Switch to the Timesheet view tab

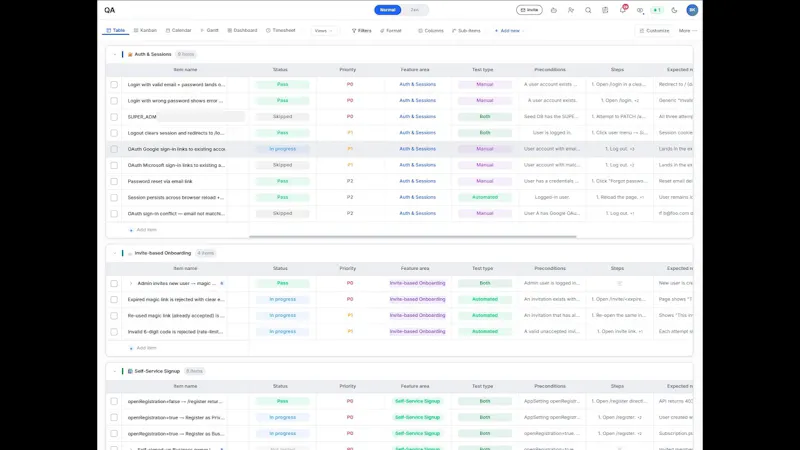(281, 31)
